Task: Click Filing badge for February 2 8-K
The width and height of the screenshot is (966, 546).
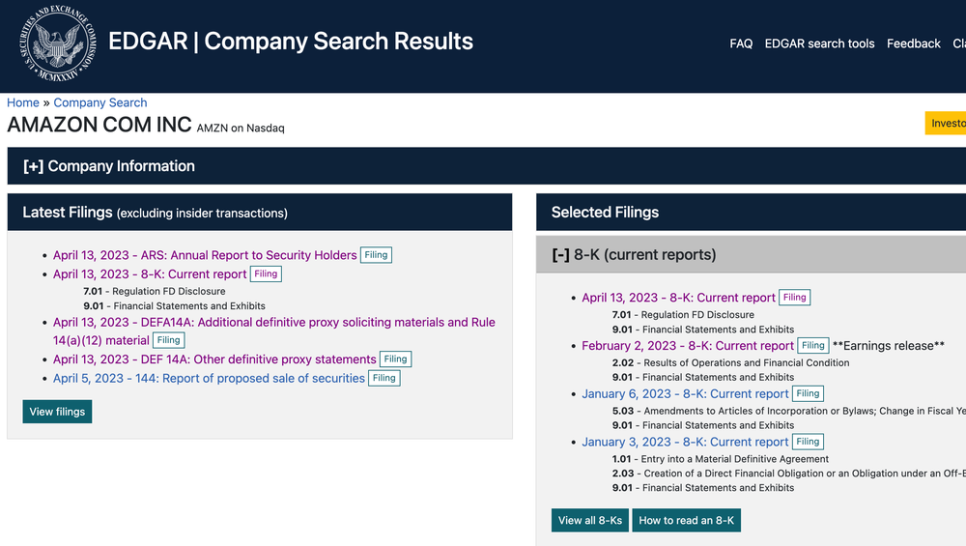Action: coord(813,345)
